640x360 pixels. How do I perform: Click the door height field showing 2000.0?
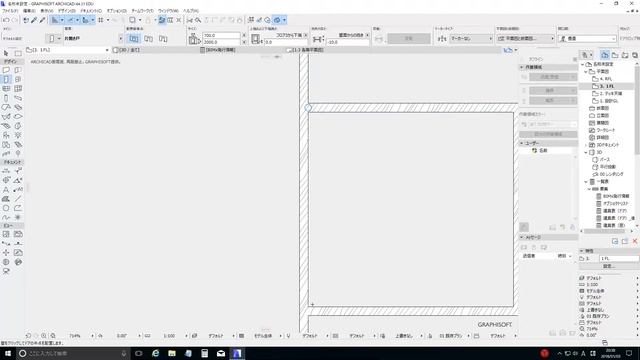click(221, 42)
